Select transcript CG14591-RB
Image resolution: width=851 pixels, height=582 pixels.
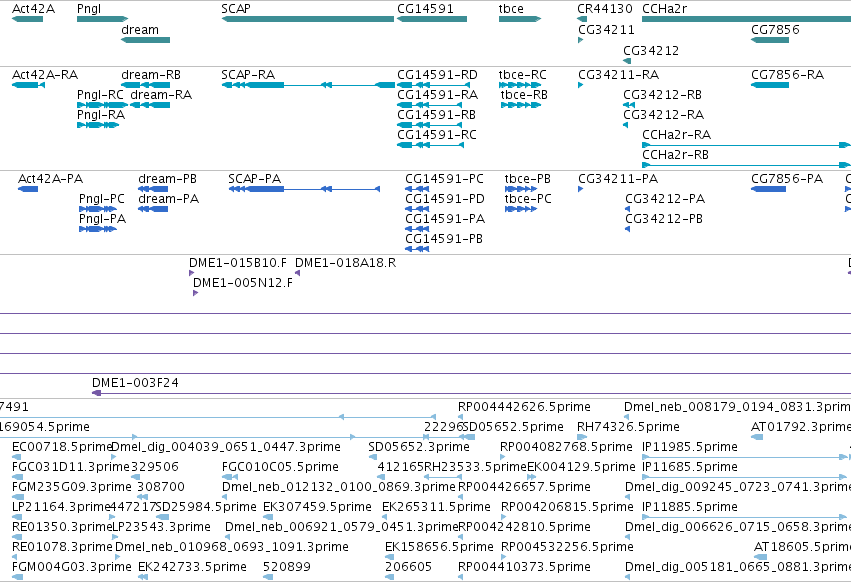click(x=430, y=125)
